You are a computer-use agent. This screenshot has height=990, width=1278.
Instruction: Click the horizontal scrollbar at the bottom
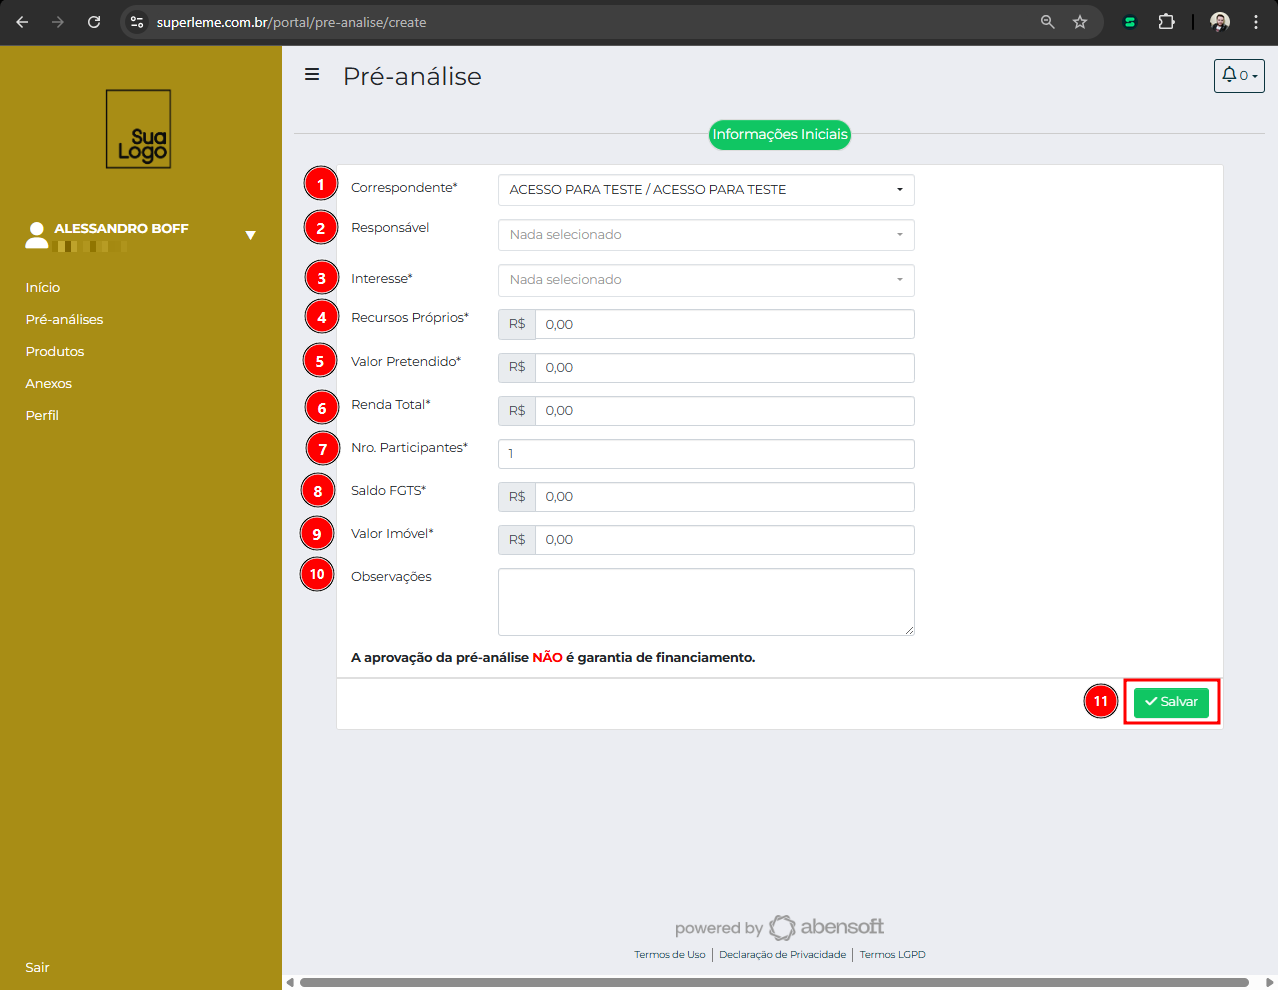click(x=774, y=982)
